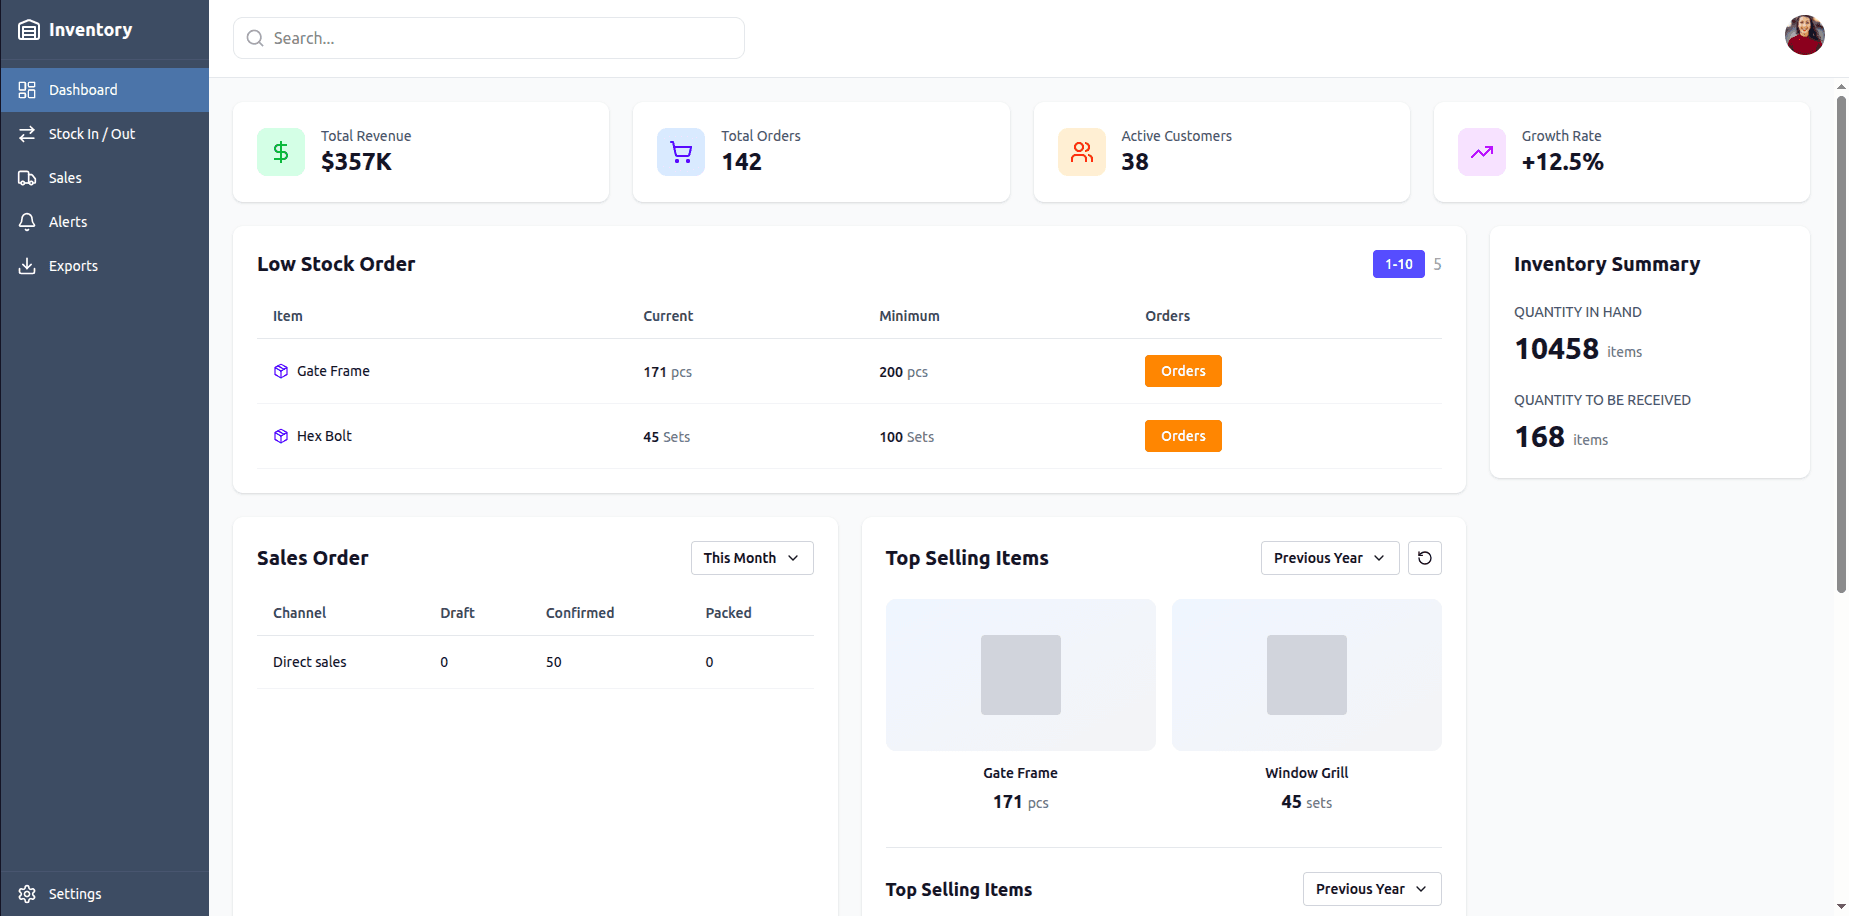
Task: Click the Inventory logo icon
Action: tap(29, 29)
